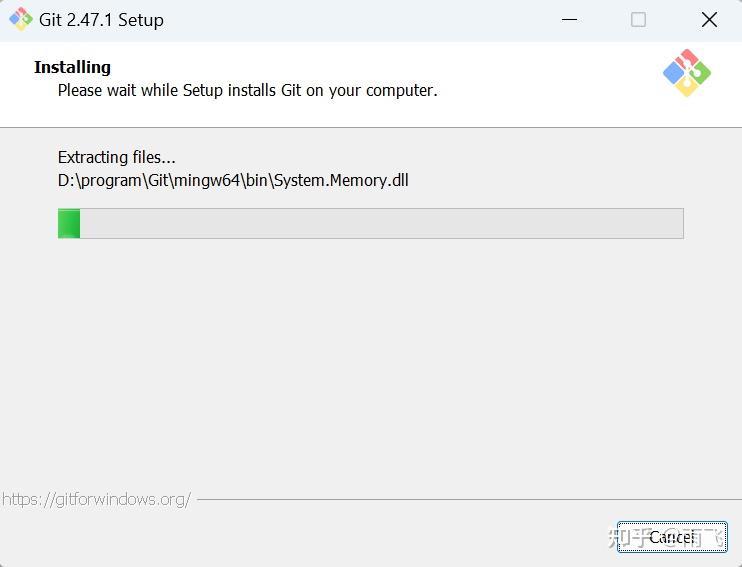Minimize the Git Setup window

tap(569, 20)
